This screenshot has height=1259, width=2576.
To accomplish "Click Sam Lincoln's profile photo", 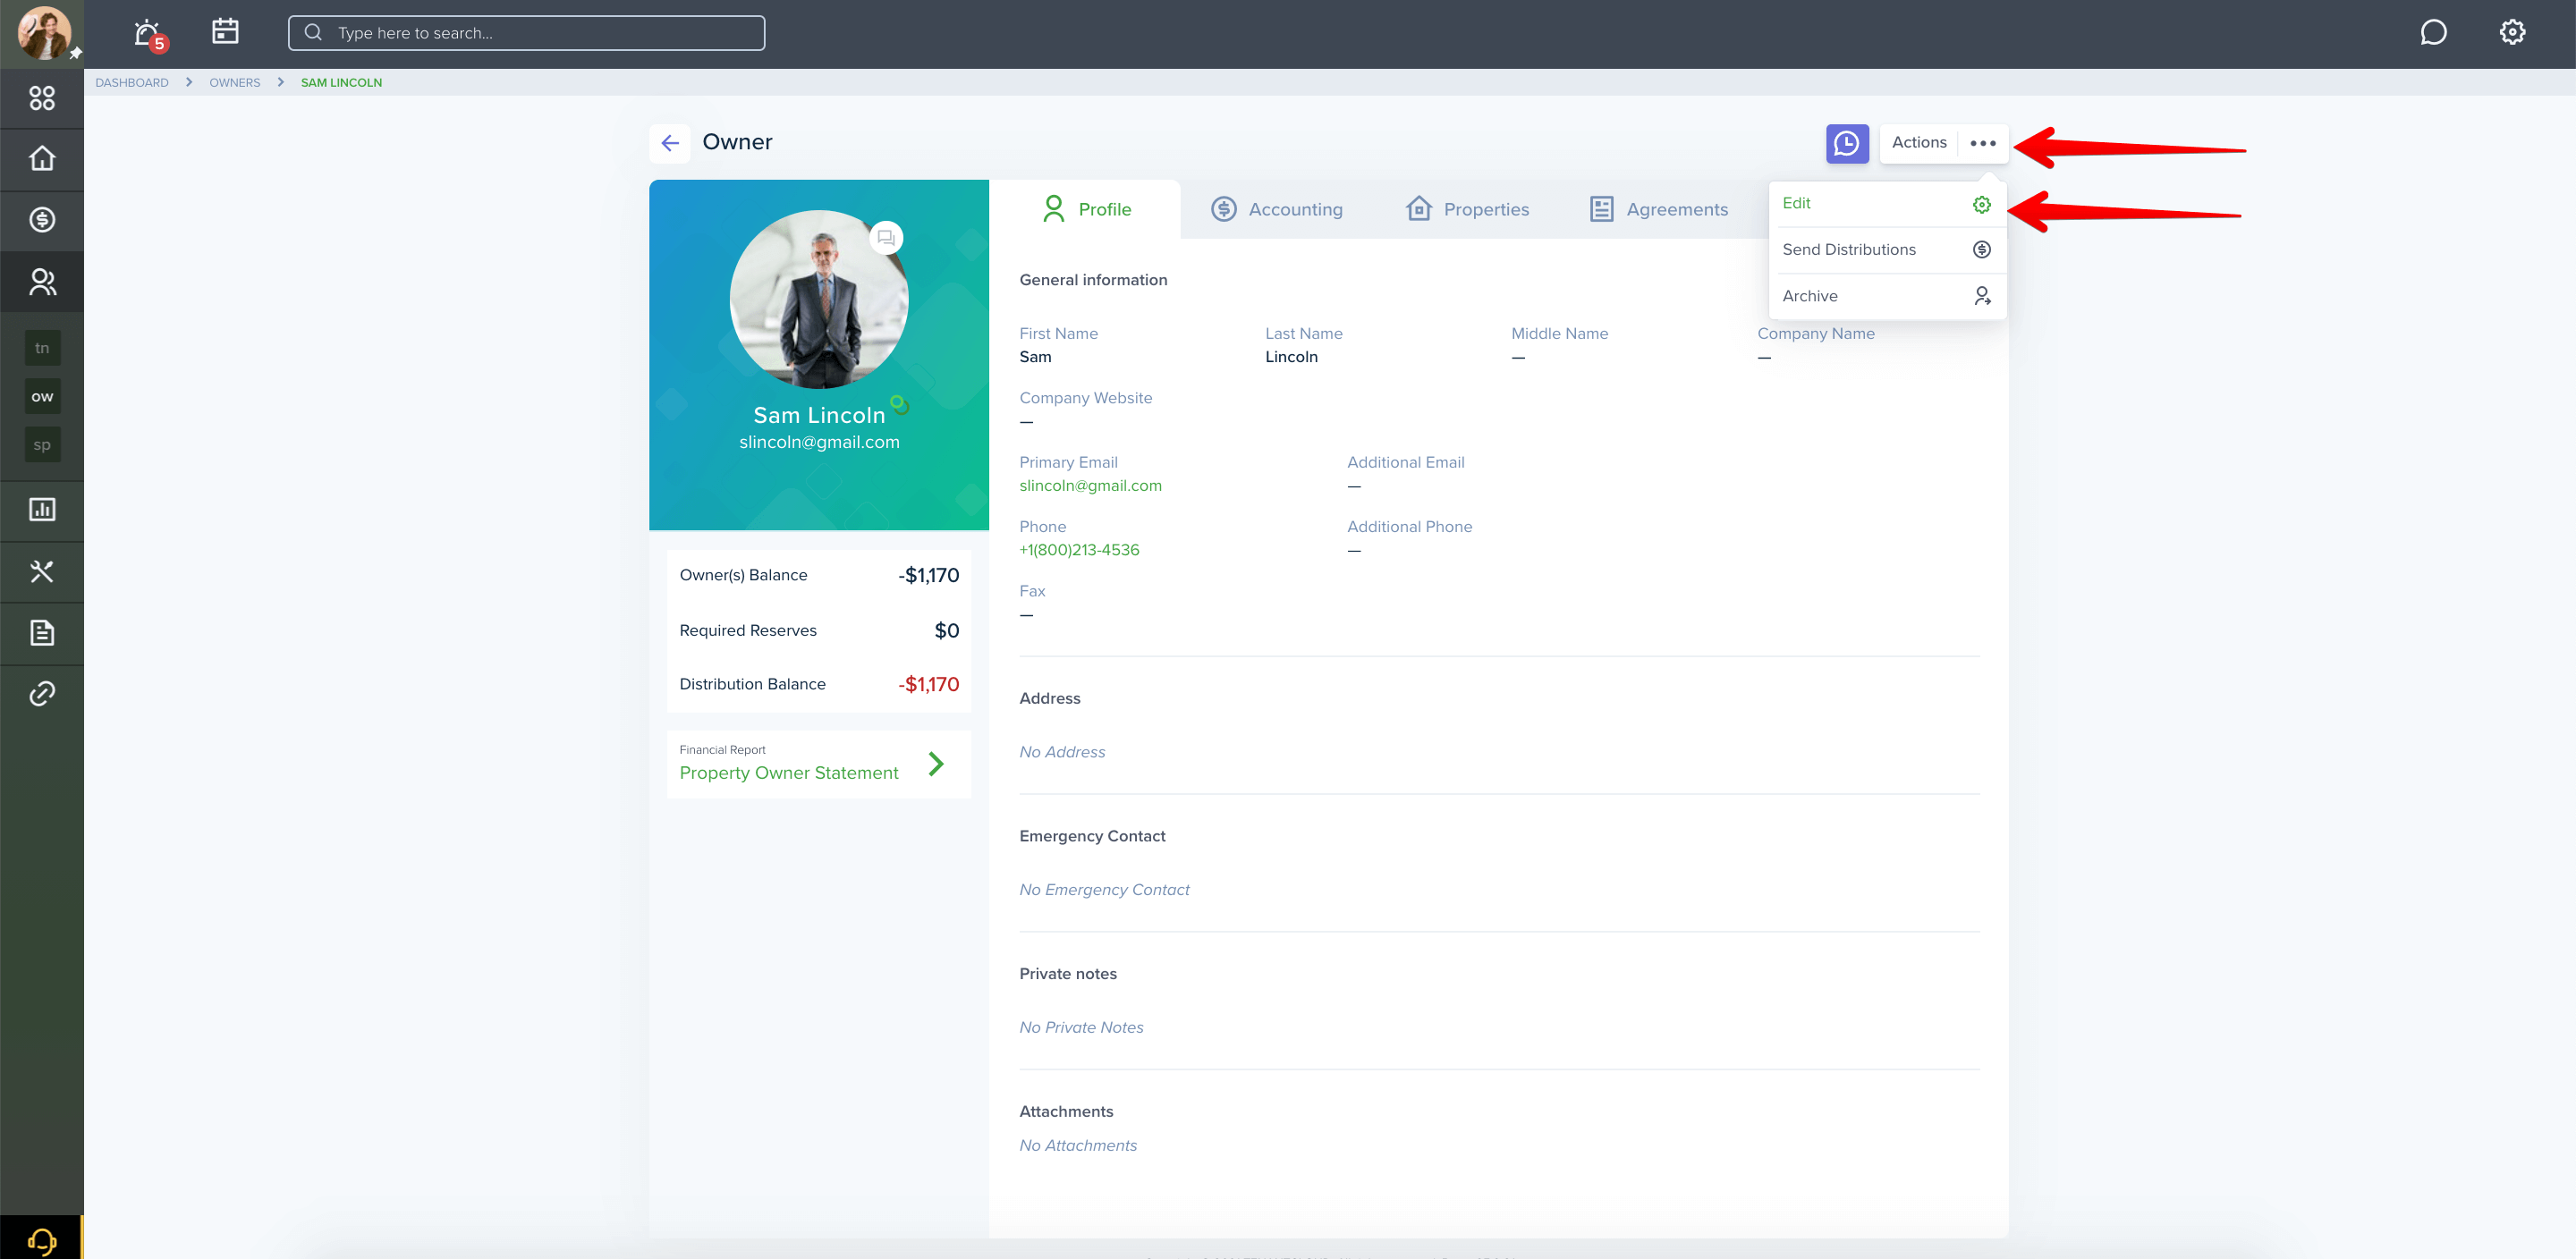I will [819, 300].
